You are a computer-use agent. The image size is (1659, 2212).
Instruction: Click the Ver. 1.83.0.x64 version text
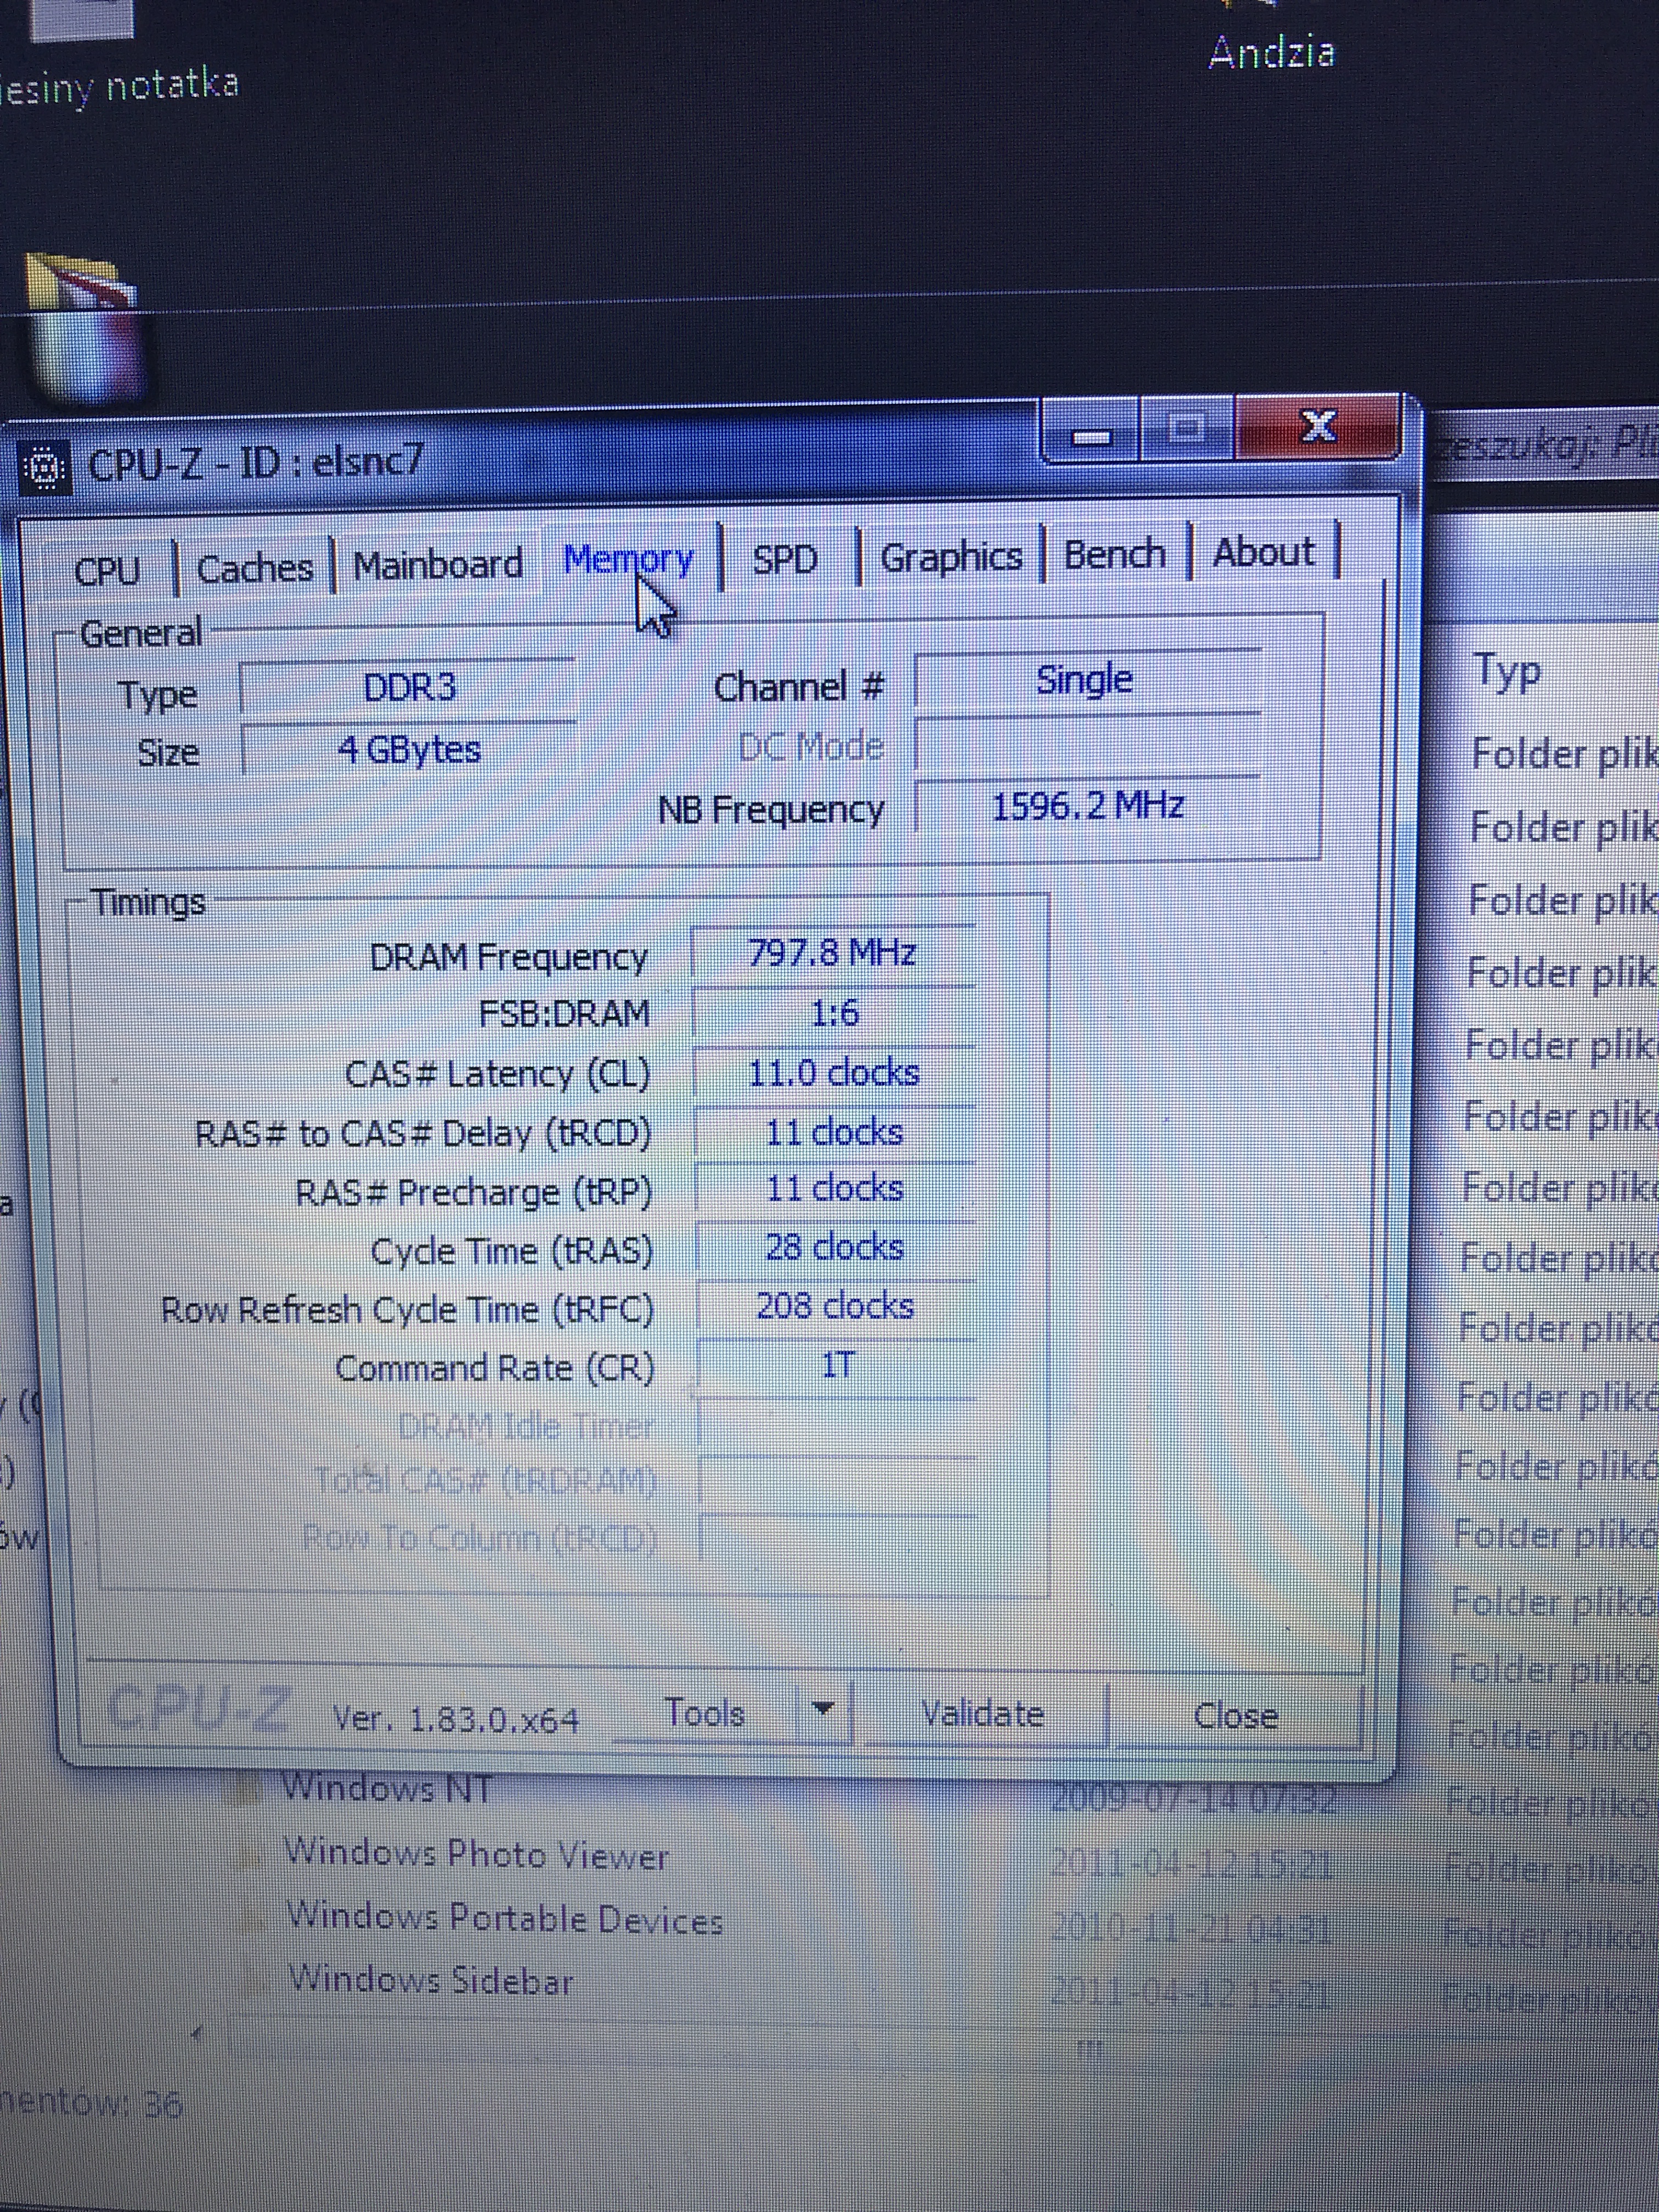coord(456,1719)
